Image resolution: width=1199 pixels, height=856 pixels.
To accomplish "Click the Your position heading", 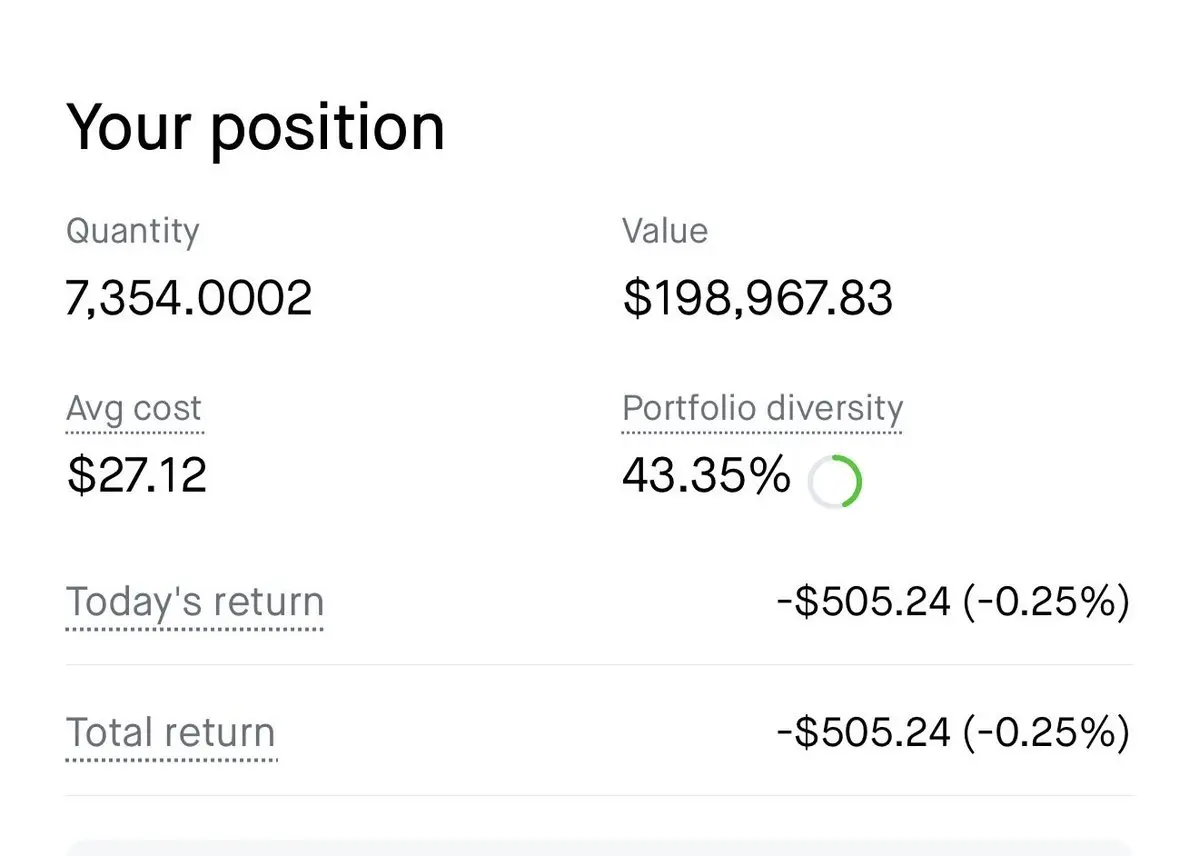I will (255, 127).
